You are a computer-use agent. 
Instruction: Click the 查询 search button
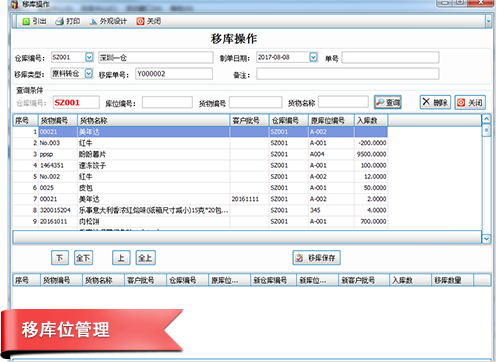[388, 102]
